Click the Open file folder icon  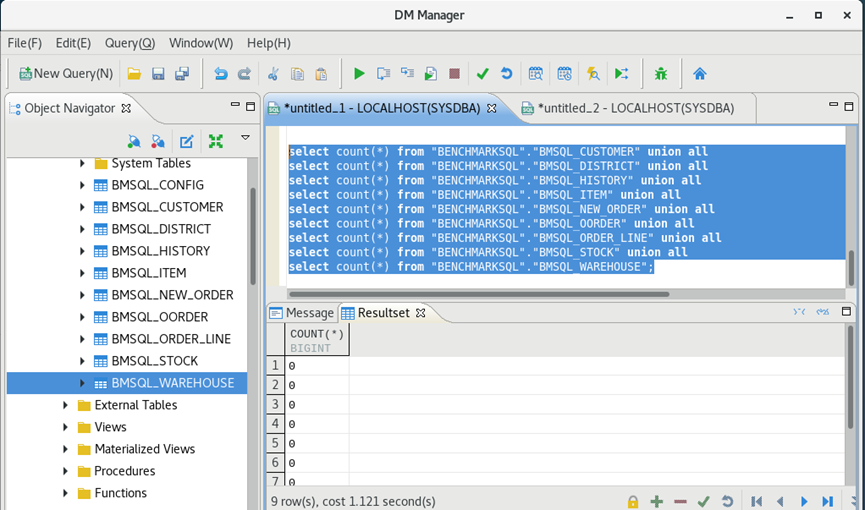134,73
